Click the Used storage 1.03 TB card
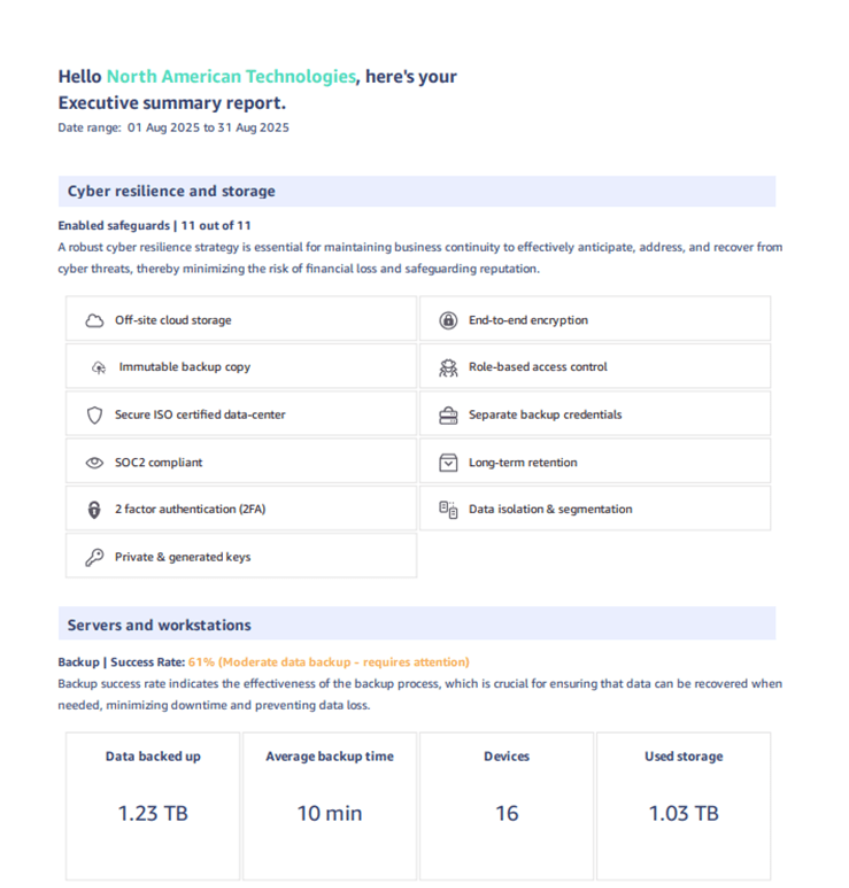 click(x=683, y=805)
